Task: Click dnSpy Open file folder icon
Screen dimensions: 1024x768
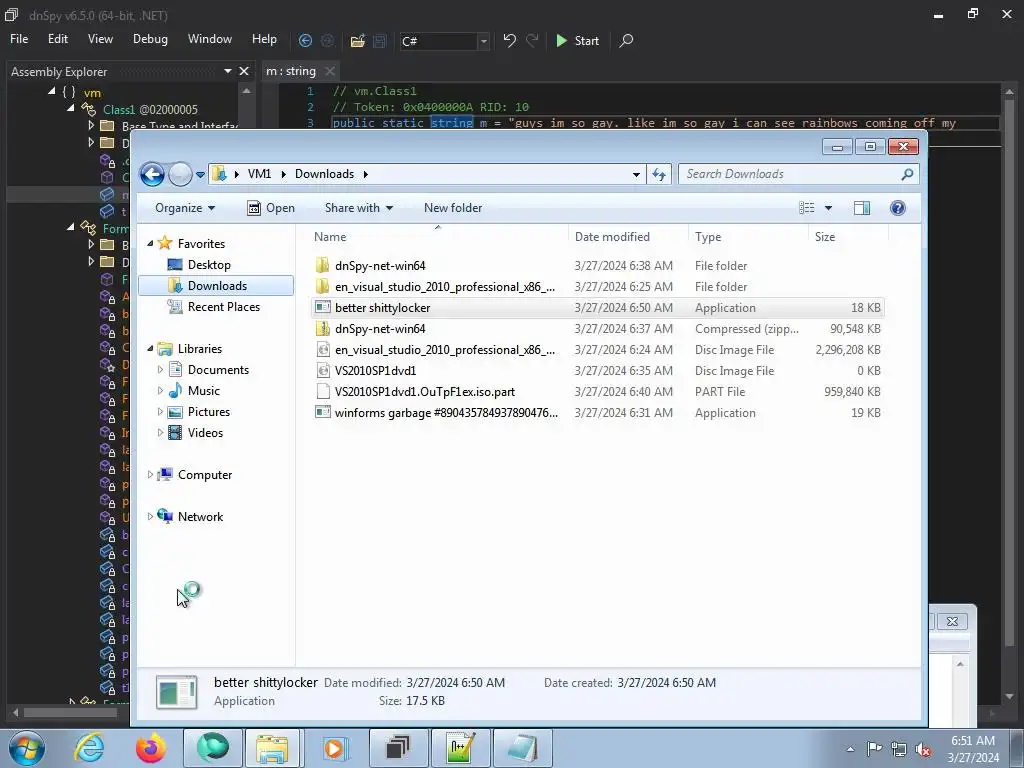Action: click(x=357, y=40)
